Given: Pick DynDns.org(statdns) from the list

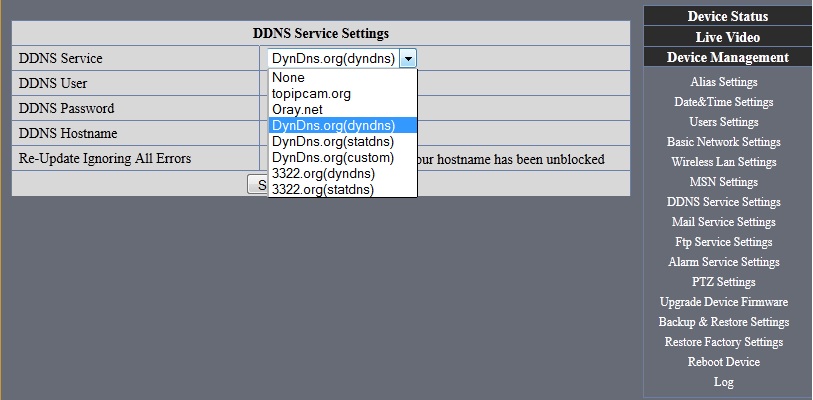Looking at the screenshot, I should pos(342,141).
